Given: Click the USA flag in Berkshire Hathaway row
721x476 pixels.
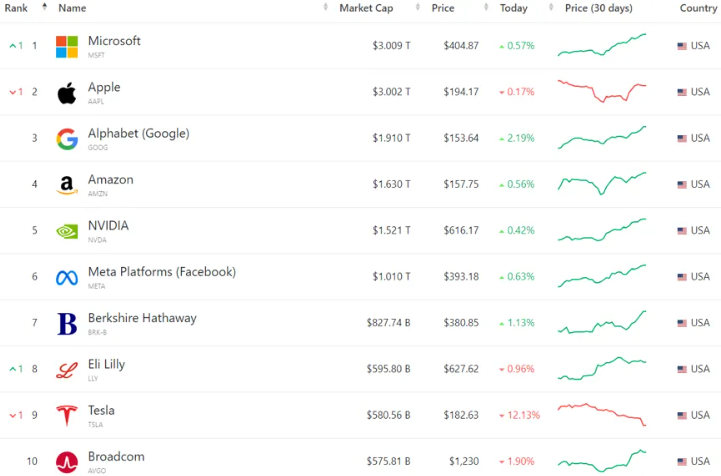Looking at the screenshot, I should pos(682,323).
